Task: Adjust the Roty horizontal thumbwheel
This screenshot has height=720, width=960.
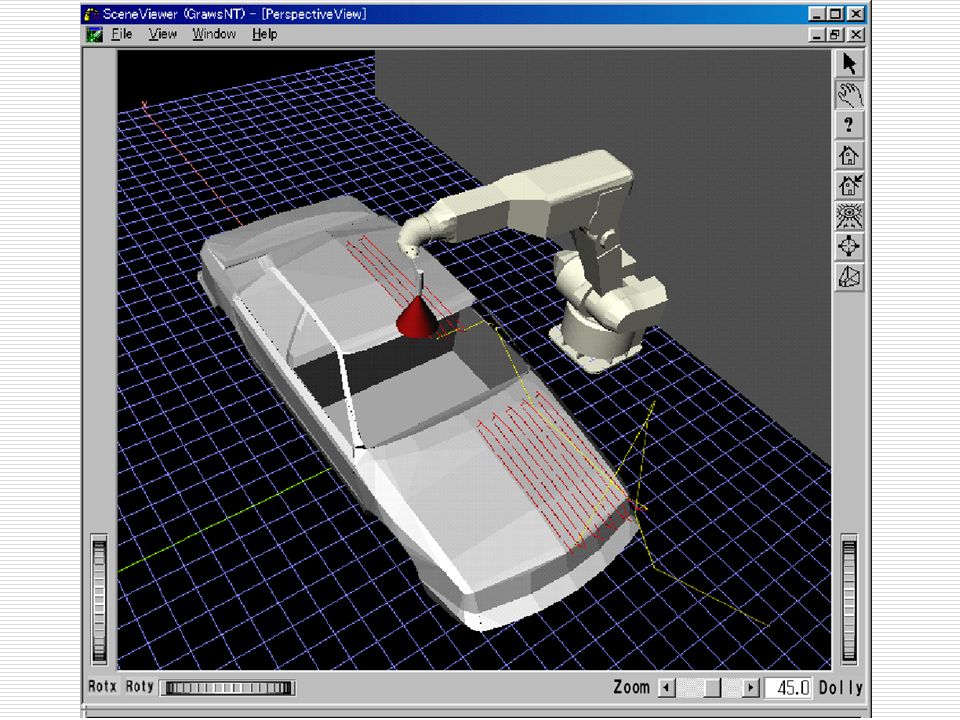Action: click(x=228, y=688)
